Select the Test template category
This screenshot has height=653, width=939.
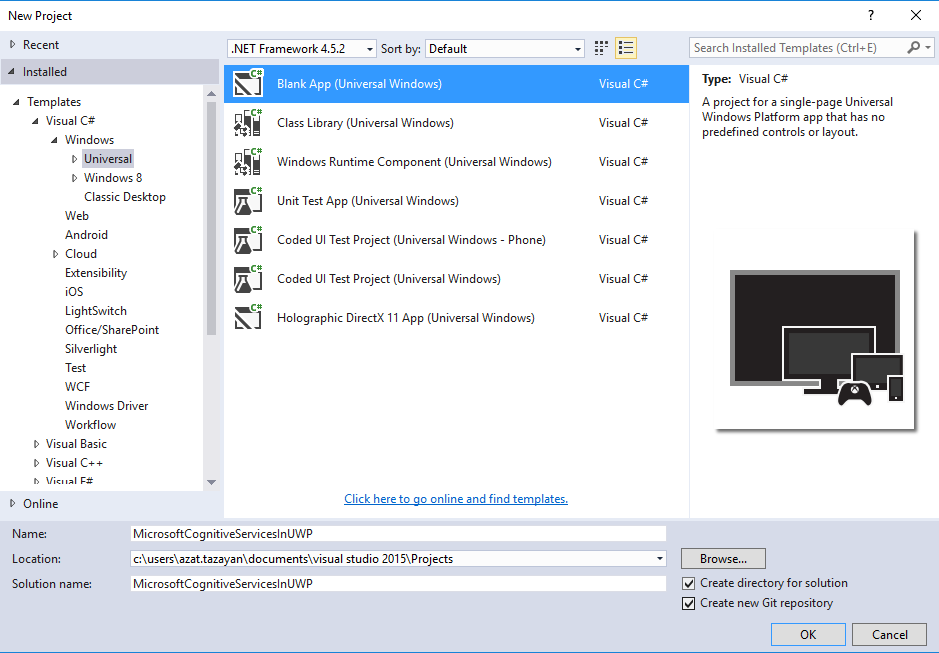pos(75,368)
